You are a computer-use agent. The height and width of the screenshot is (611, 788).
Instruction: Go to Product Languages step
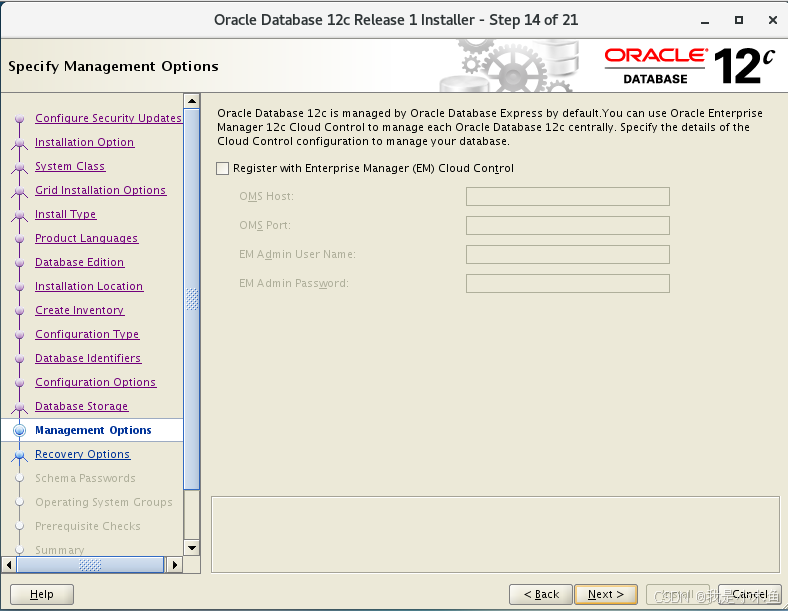[x=86, y=238]
